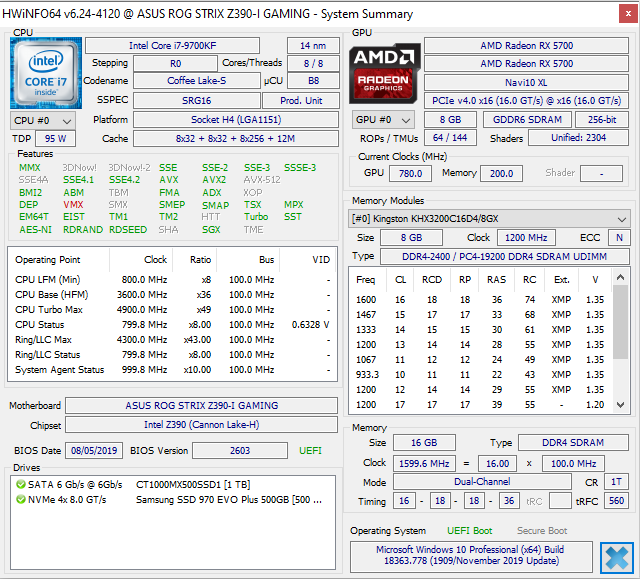640x579 pixels.
Task: Open the GPU #0 selector dropdown
Action: (383, 120)
